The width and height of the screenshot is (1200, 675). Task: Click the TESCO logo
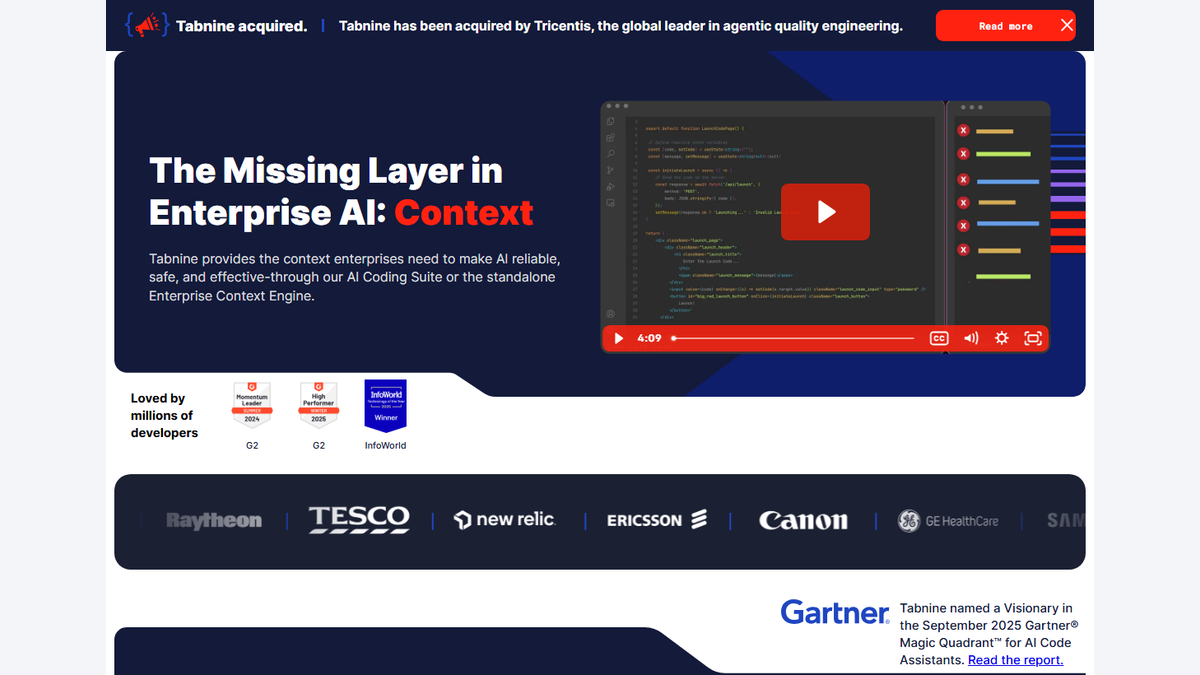point(359,519)
